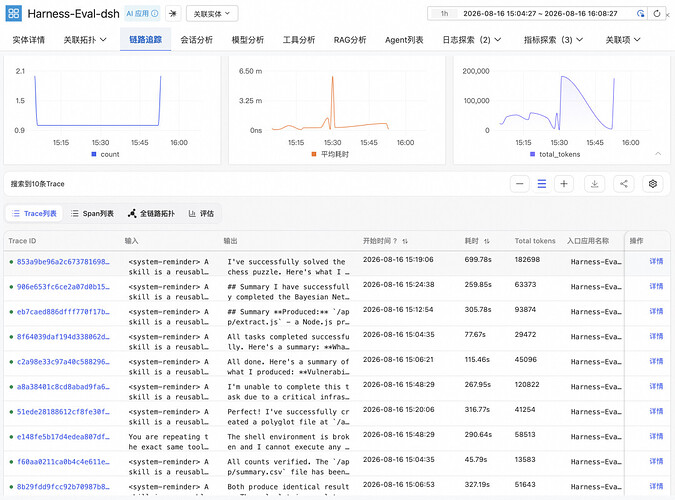Click 详情 for the 115.46s trace

656,361
